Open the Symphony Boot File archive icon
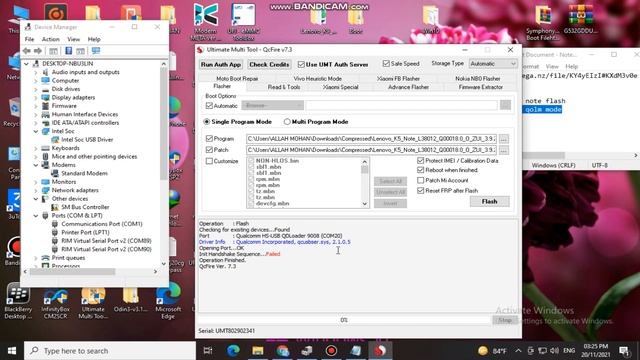The height and width of the screenshot is (360, 640). tap(543, 21)
